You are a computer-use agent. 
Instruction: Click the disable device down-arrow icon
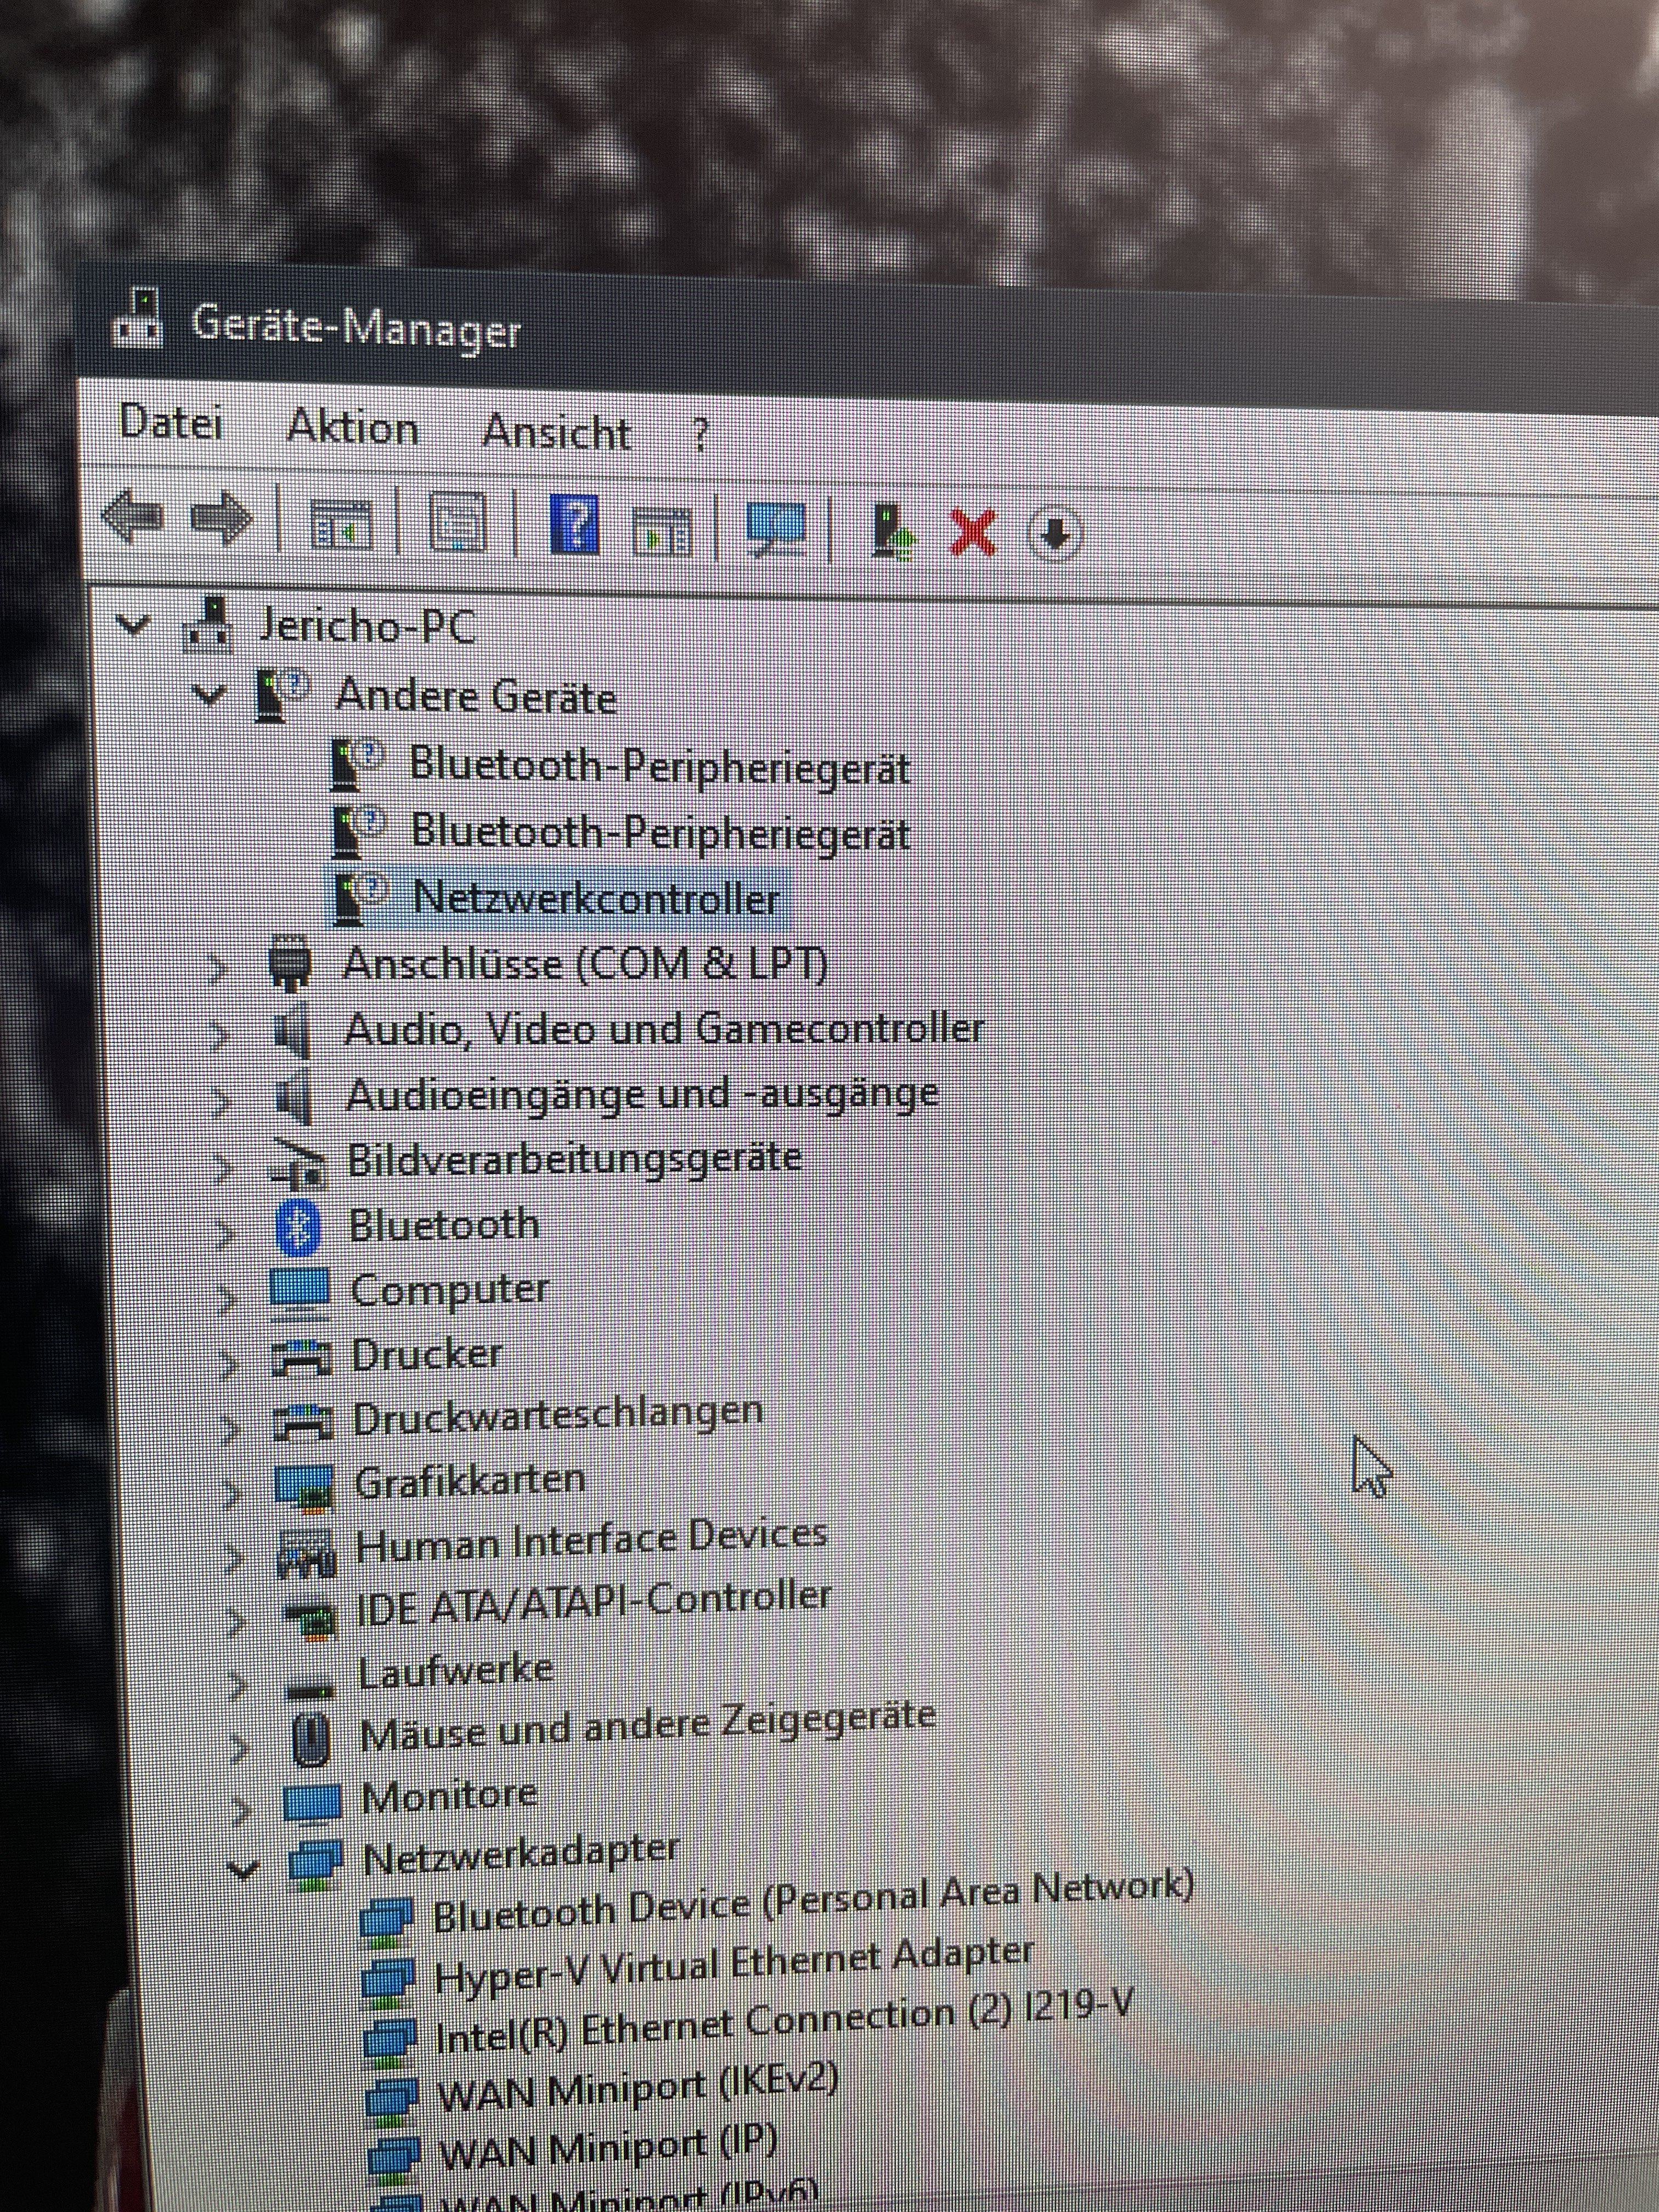(1055, 534)
